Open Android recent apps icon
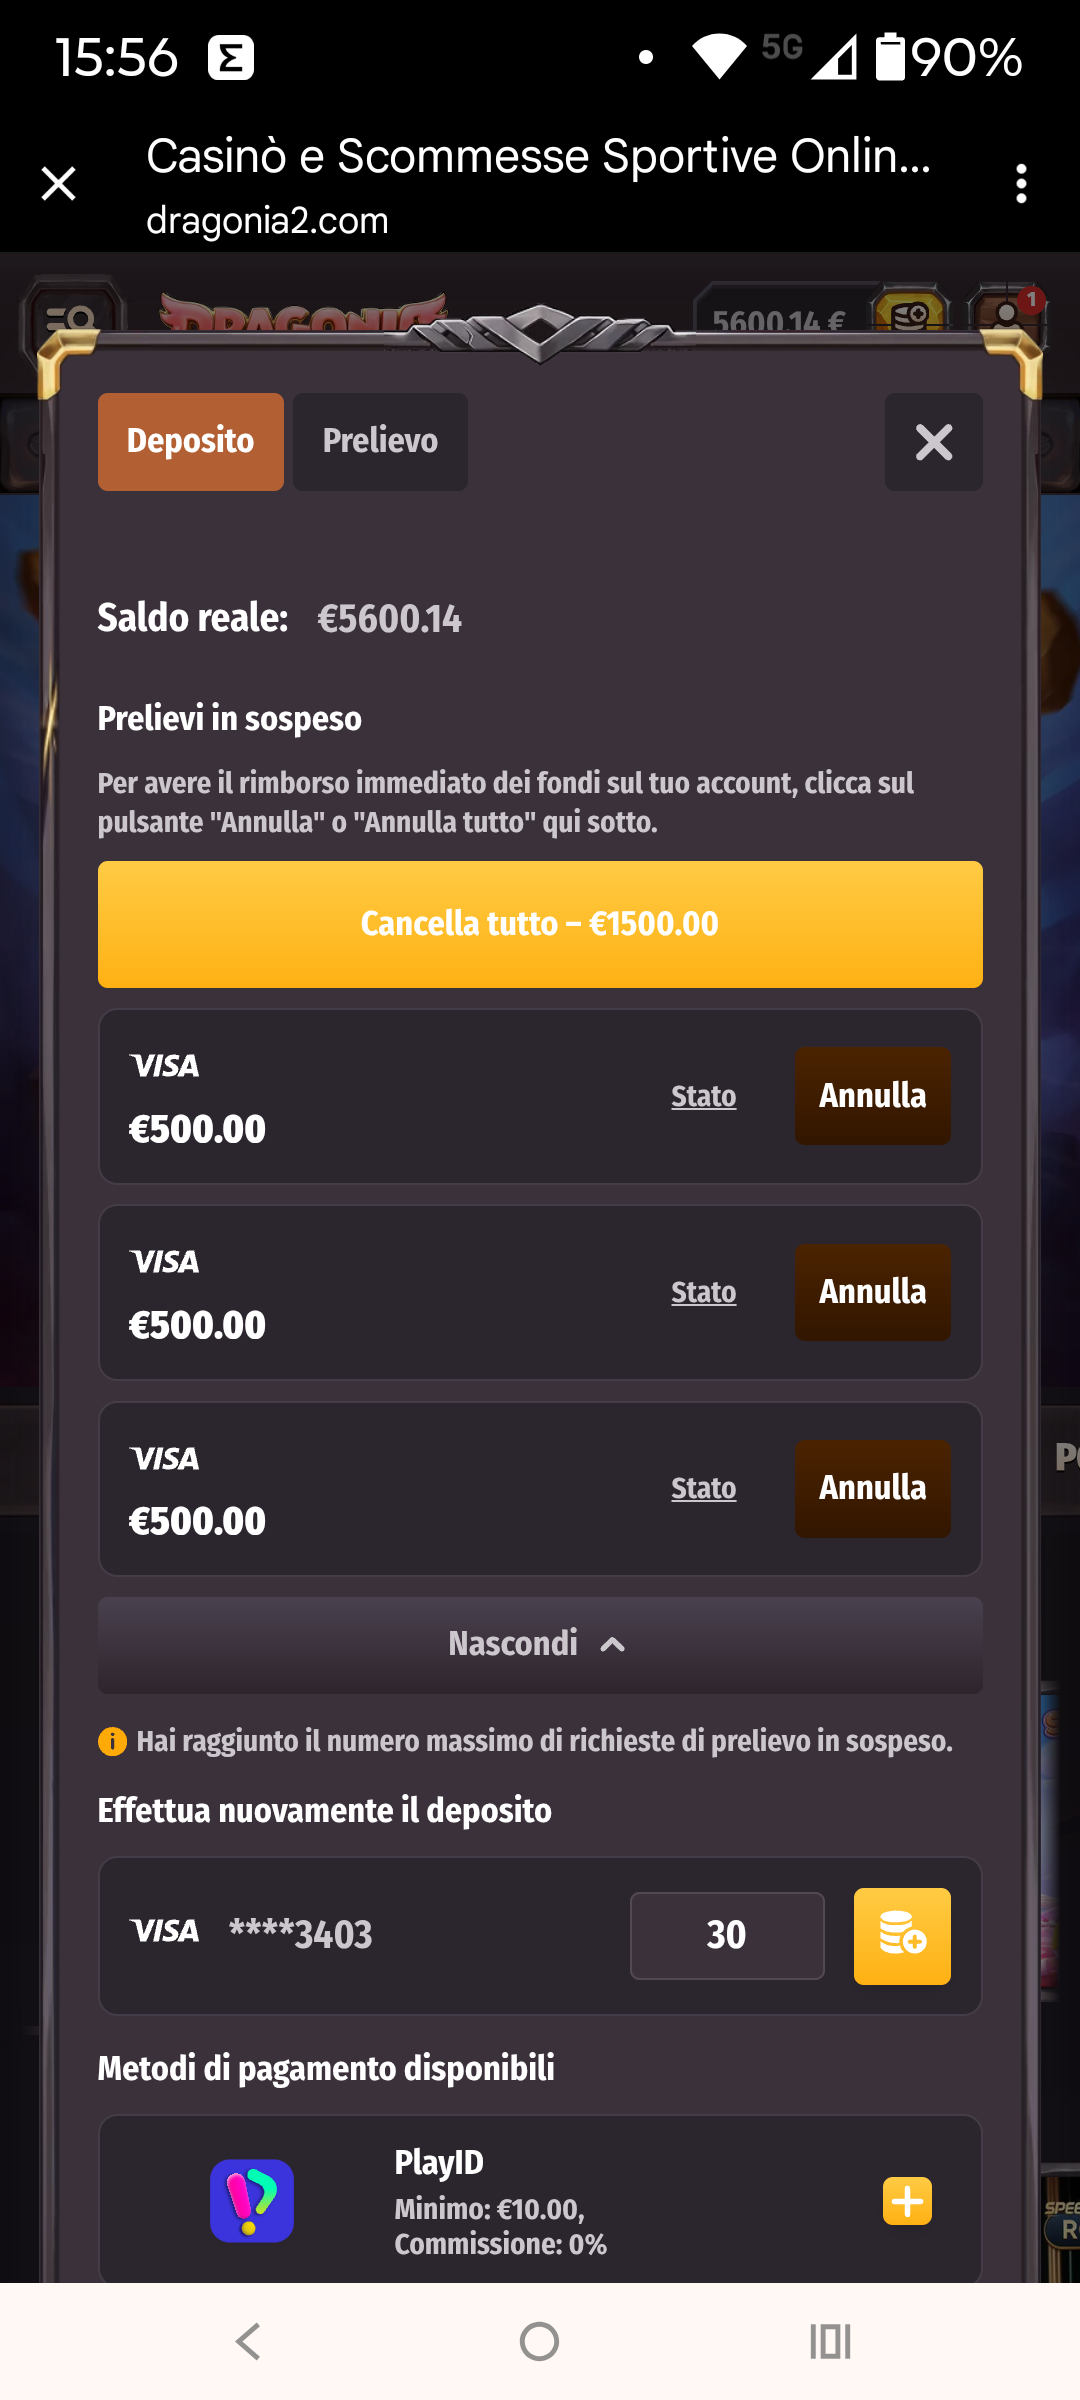1080x2400 pixels. (830, 2341)
